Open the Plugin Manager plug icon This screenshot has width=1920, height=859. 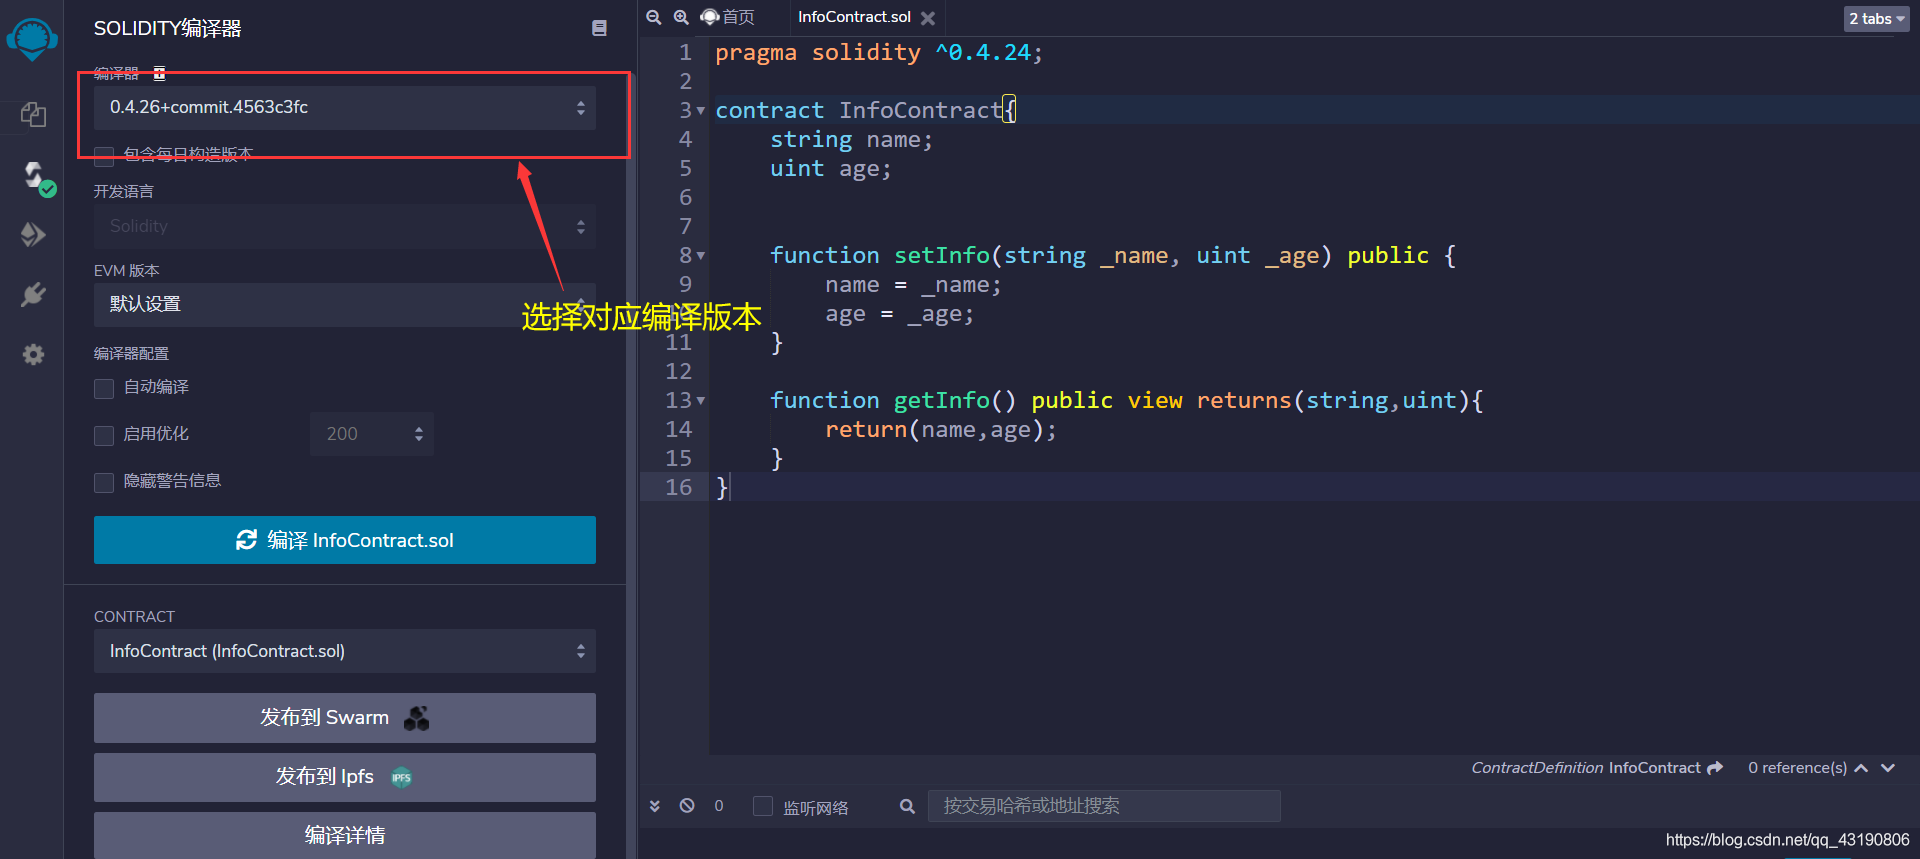[33, 295]
